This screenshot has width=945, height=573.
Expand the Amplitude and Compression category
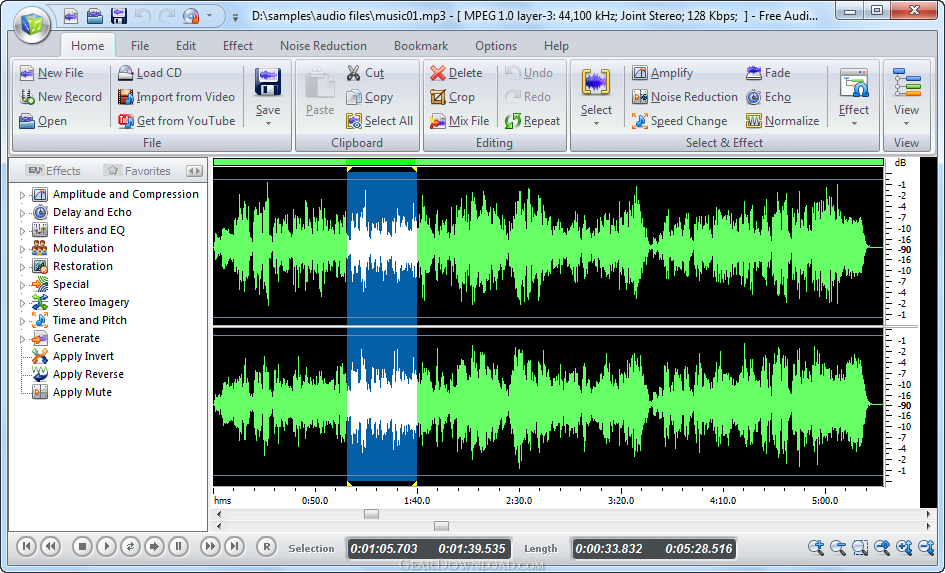click(22, 195)
